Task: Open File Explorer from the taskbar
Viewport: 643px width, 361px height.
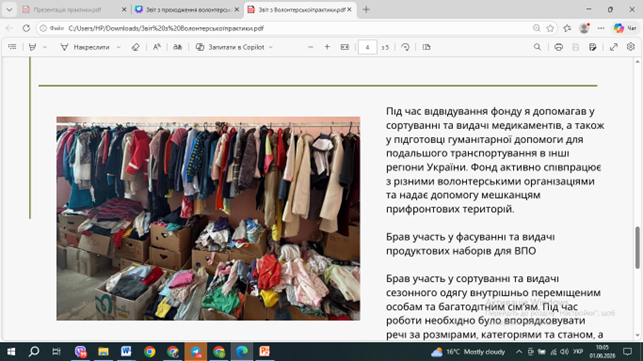Action: click(103, 352)
